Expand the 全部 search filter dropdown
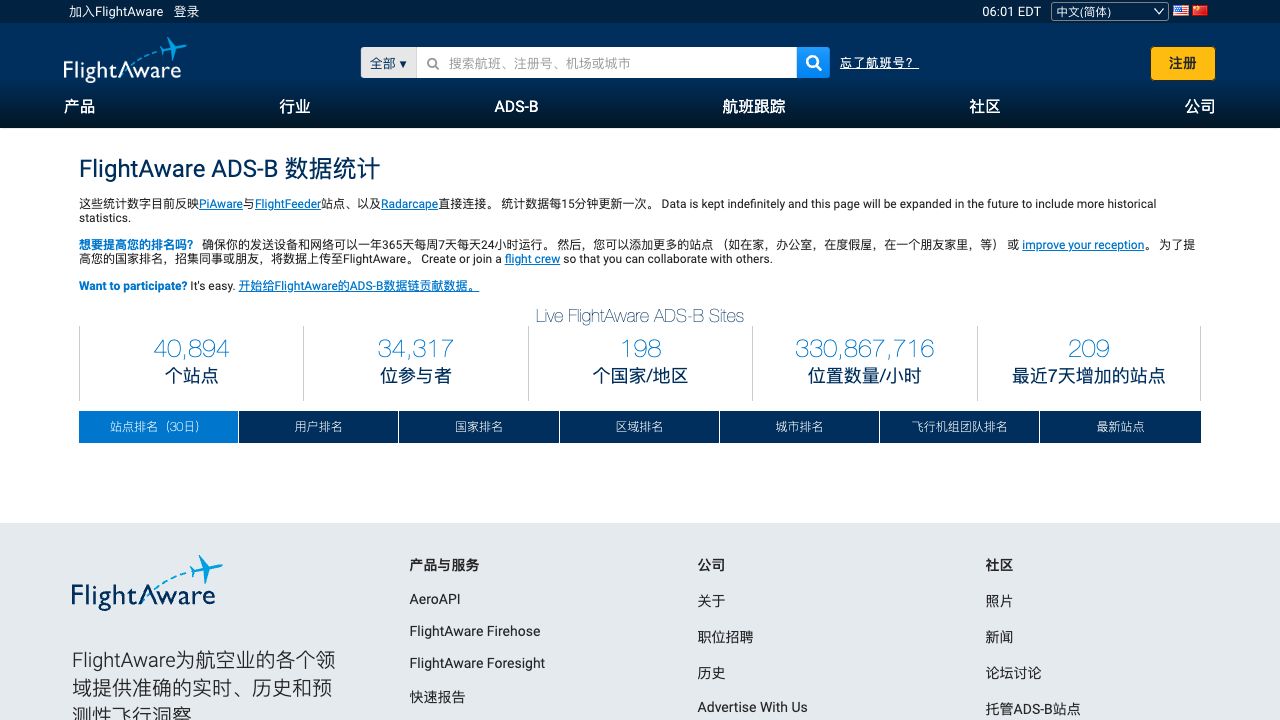Screen dimensions: 1280x720 [x=388, y=63]
